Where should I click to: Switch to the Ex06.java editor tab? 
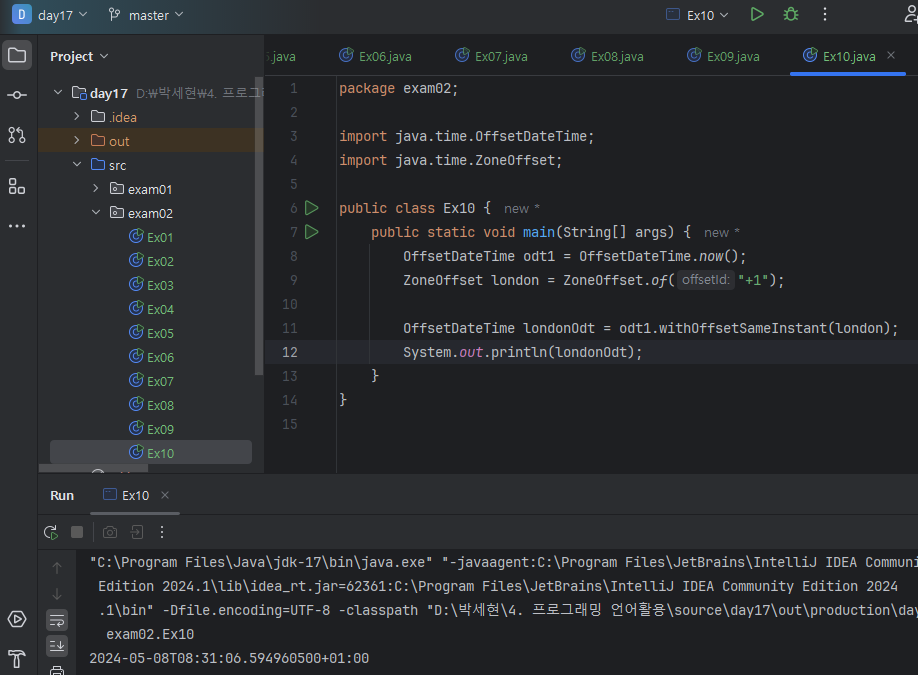[375, 56]
